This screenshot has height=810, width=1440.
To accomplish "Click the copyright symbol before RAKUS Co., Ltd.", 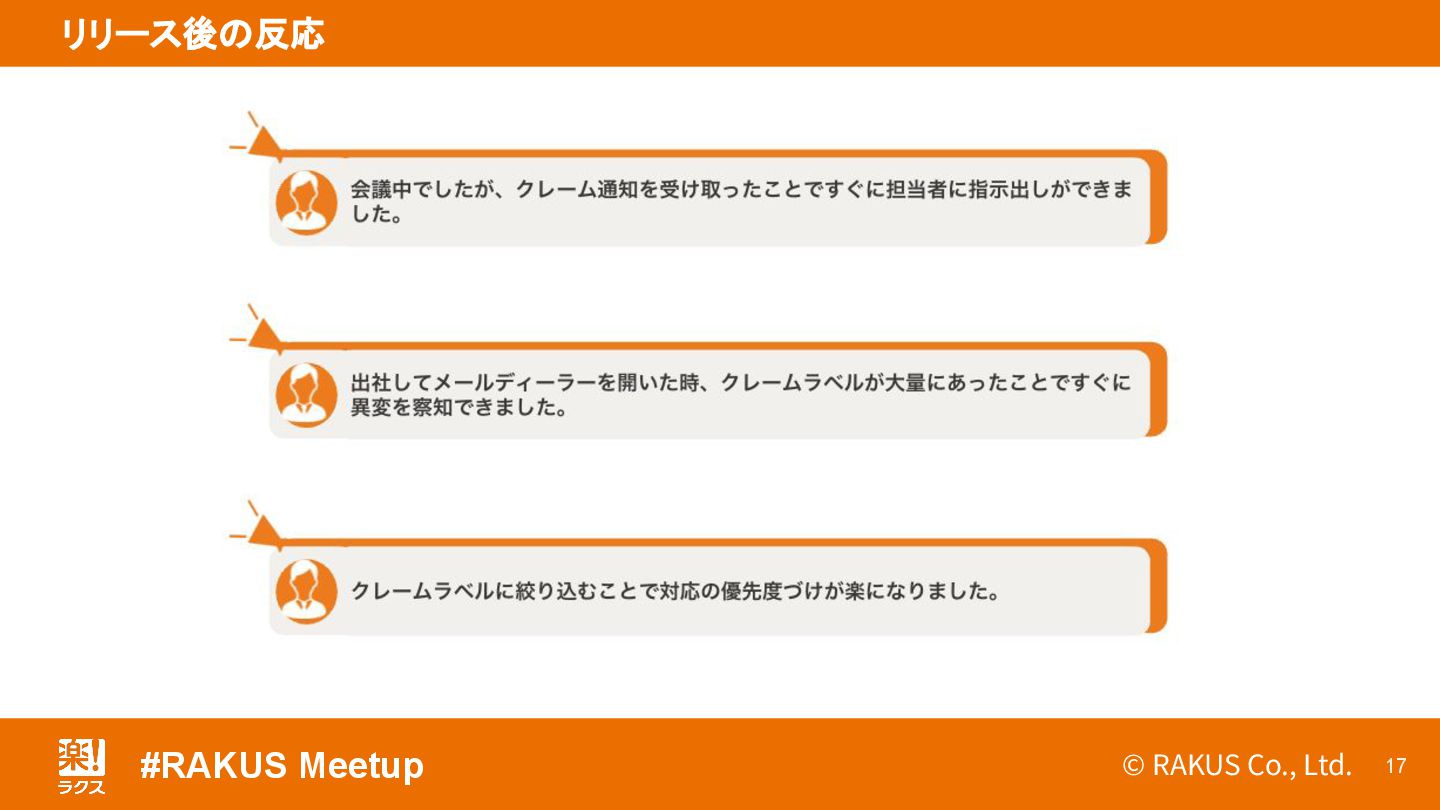I will (1133, 766).
